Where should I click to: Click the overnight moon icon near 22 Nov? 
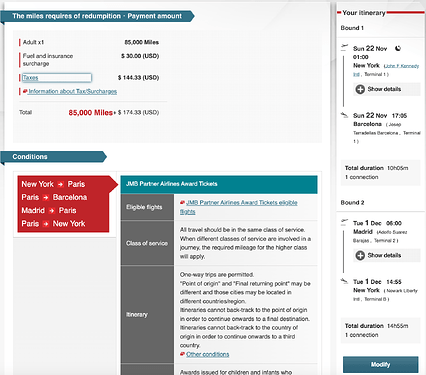tap(398, 49)
